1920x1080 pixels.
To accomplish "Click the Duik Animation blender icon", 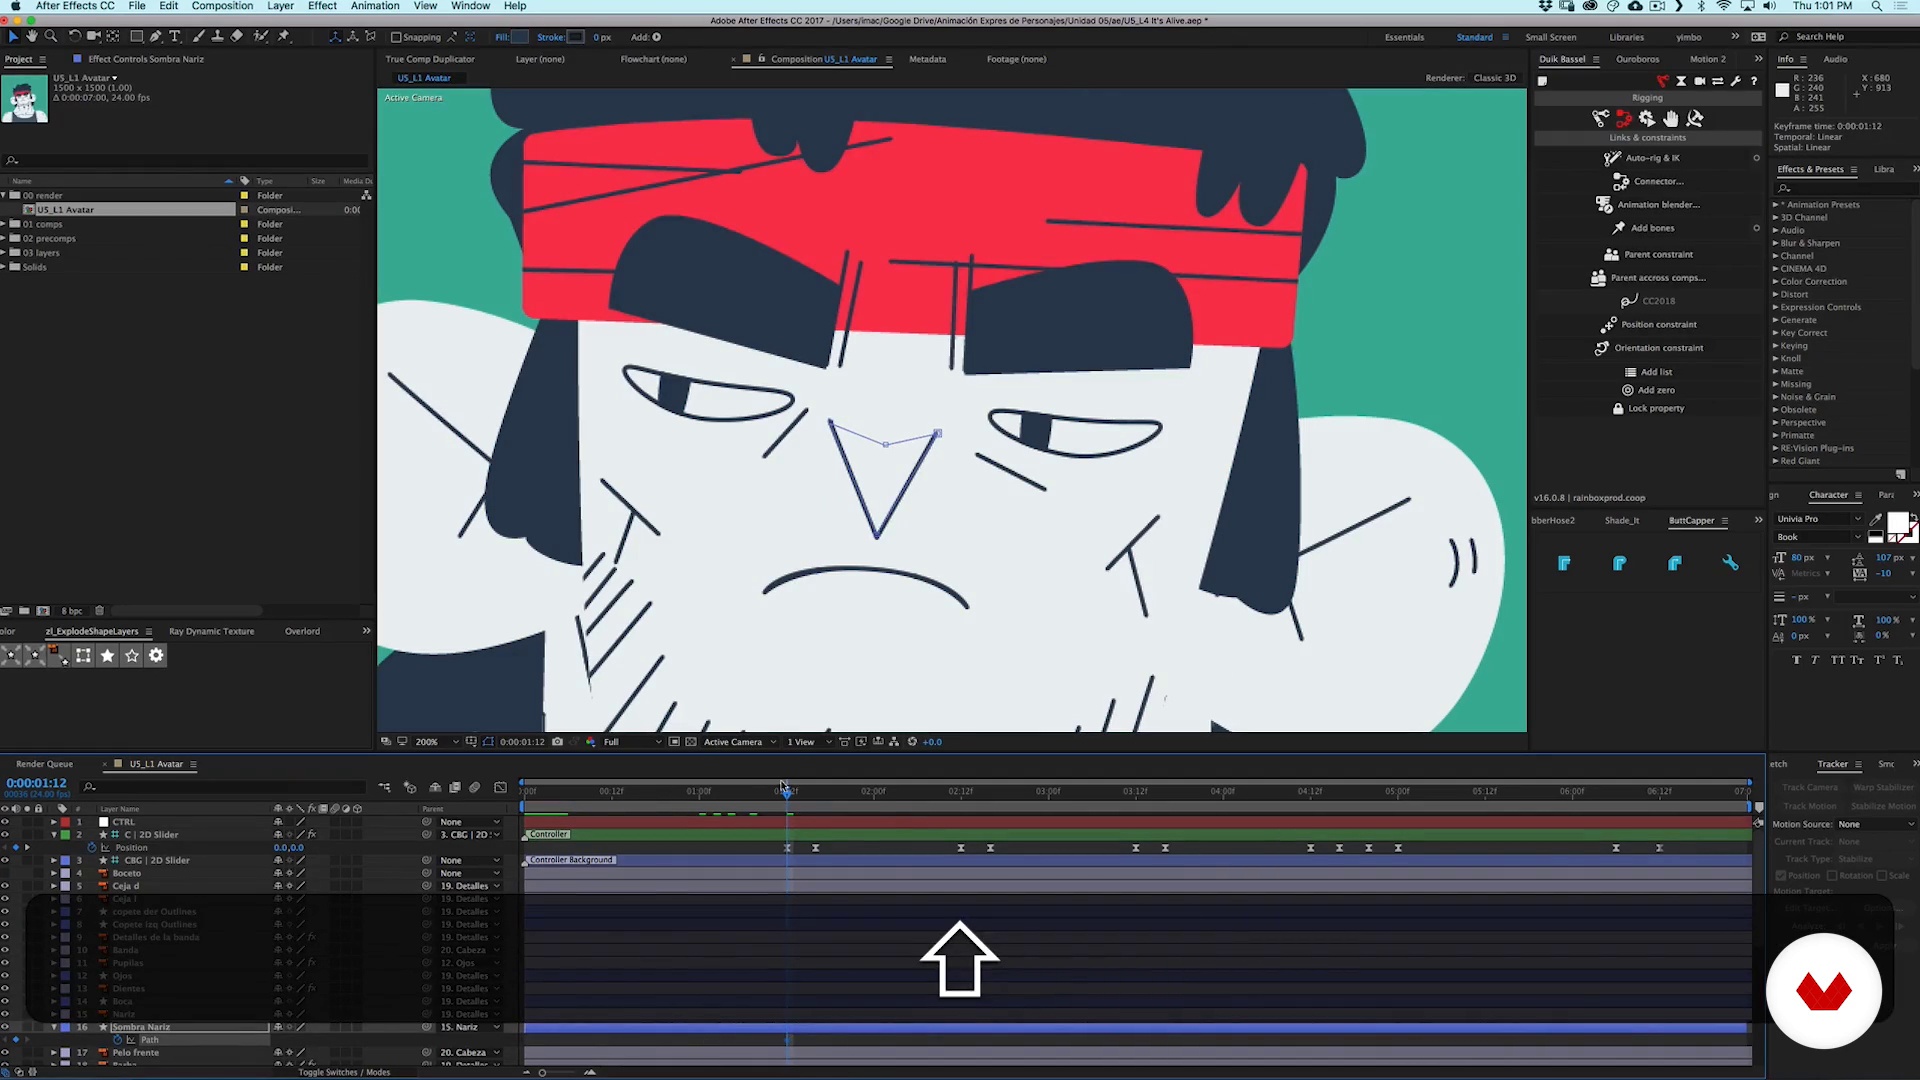I will coord(1603,204).
